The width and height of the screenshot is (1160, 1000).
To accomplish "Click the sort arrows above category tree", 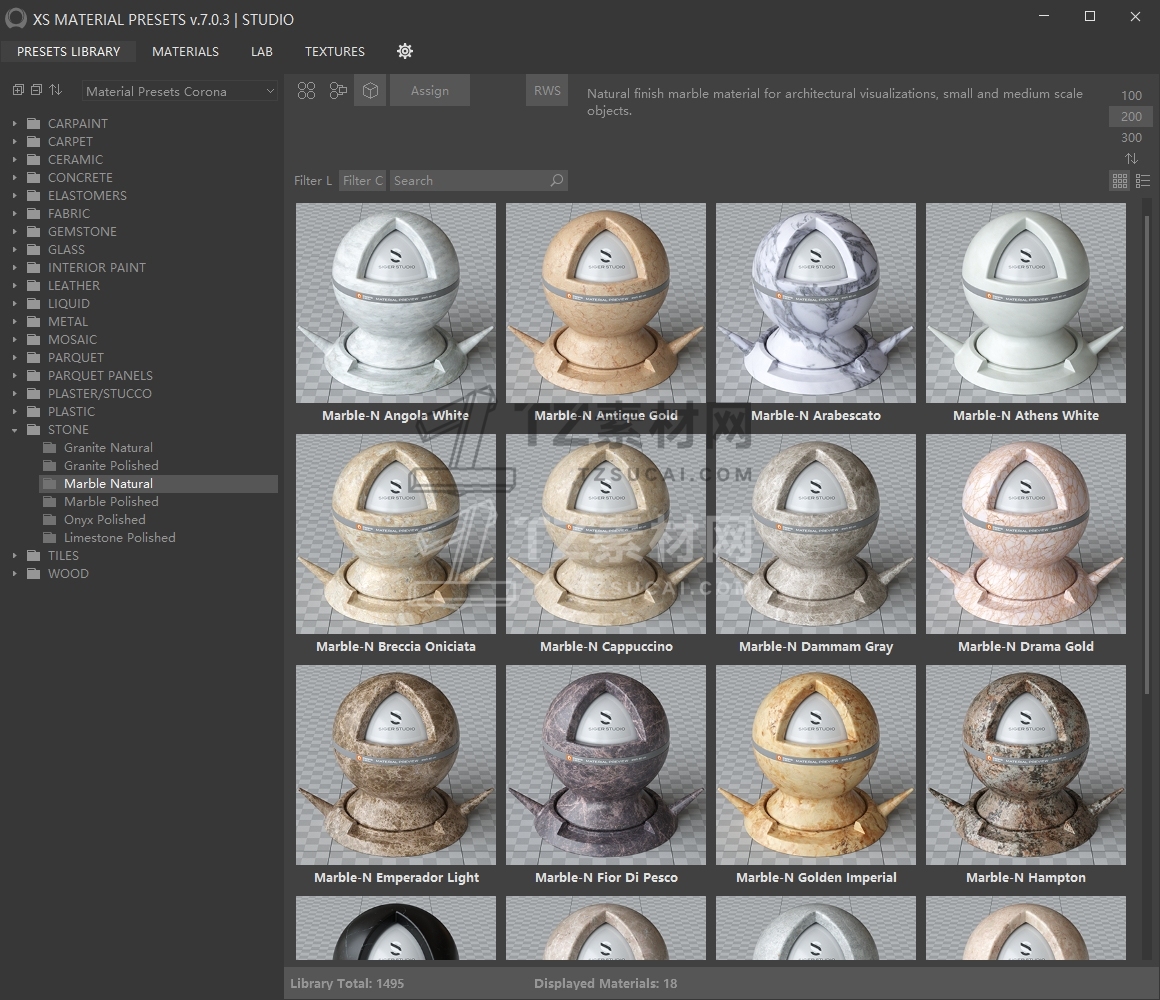I will pos(55,90).
